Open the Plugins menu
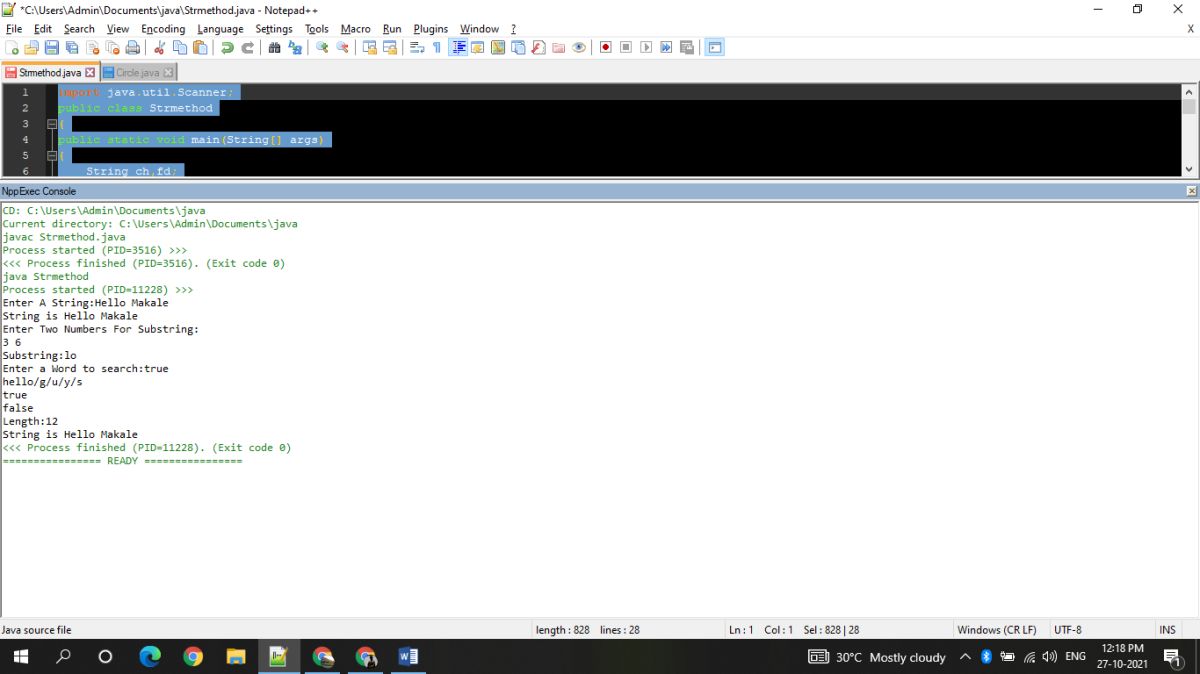Image resolution: width=1200 pixels, height=674 pixels. 431,29
